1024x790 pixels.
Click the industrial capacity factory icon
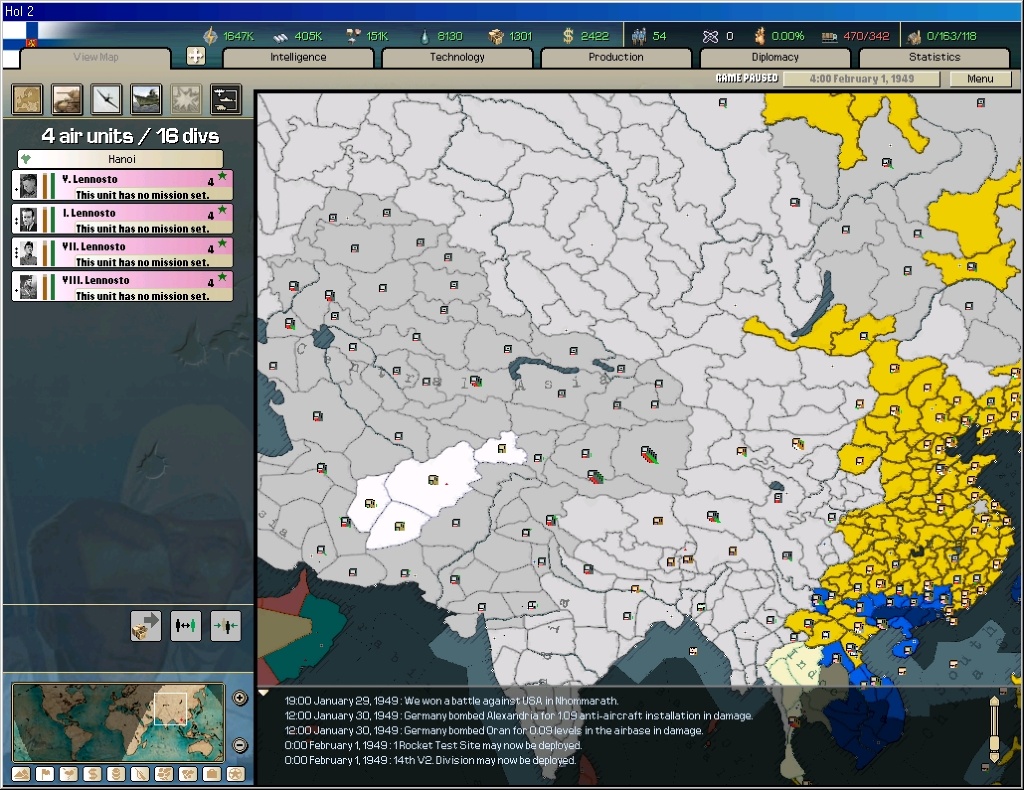914,37
